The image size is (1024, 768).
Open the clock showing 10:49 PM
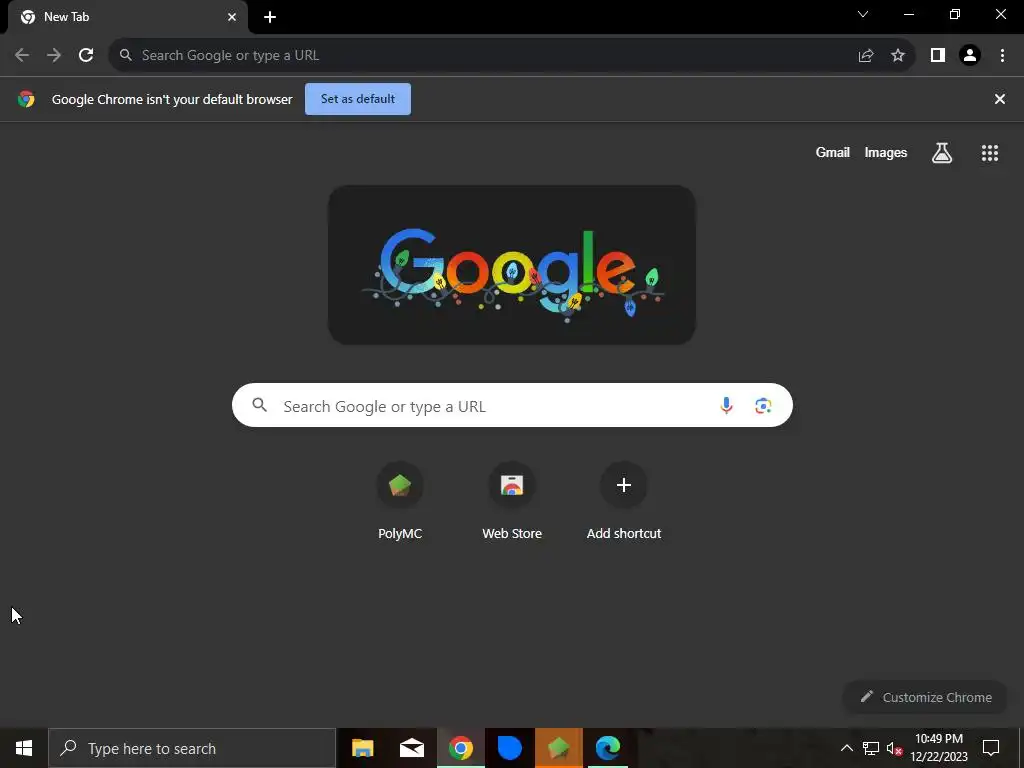coord(939,748)
